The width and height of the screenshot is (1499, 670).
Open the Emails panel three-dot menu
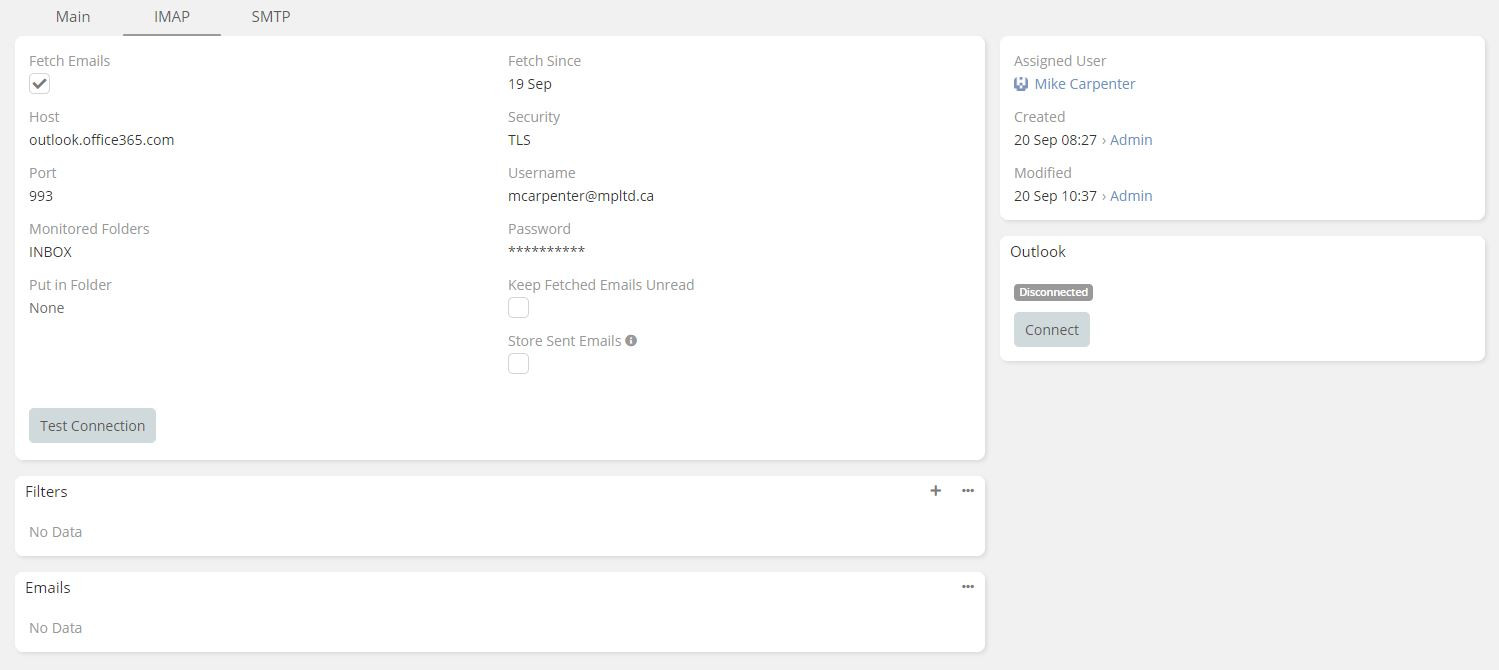[x=967, y=587]
